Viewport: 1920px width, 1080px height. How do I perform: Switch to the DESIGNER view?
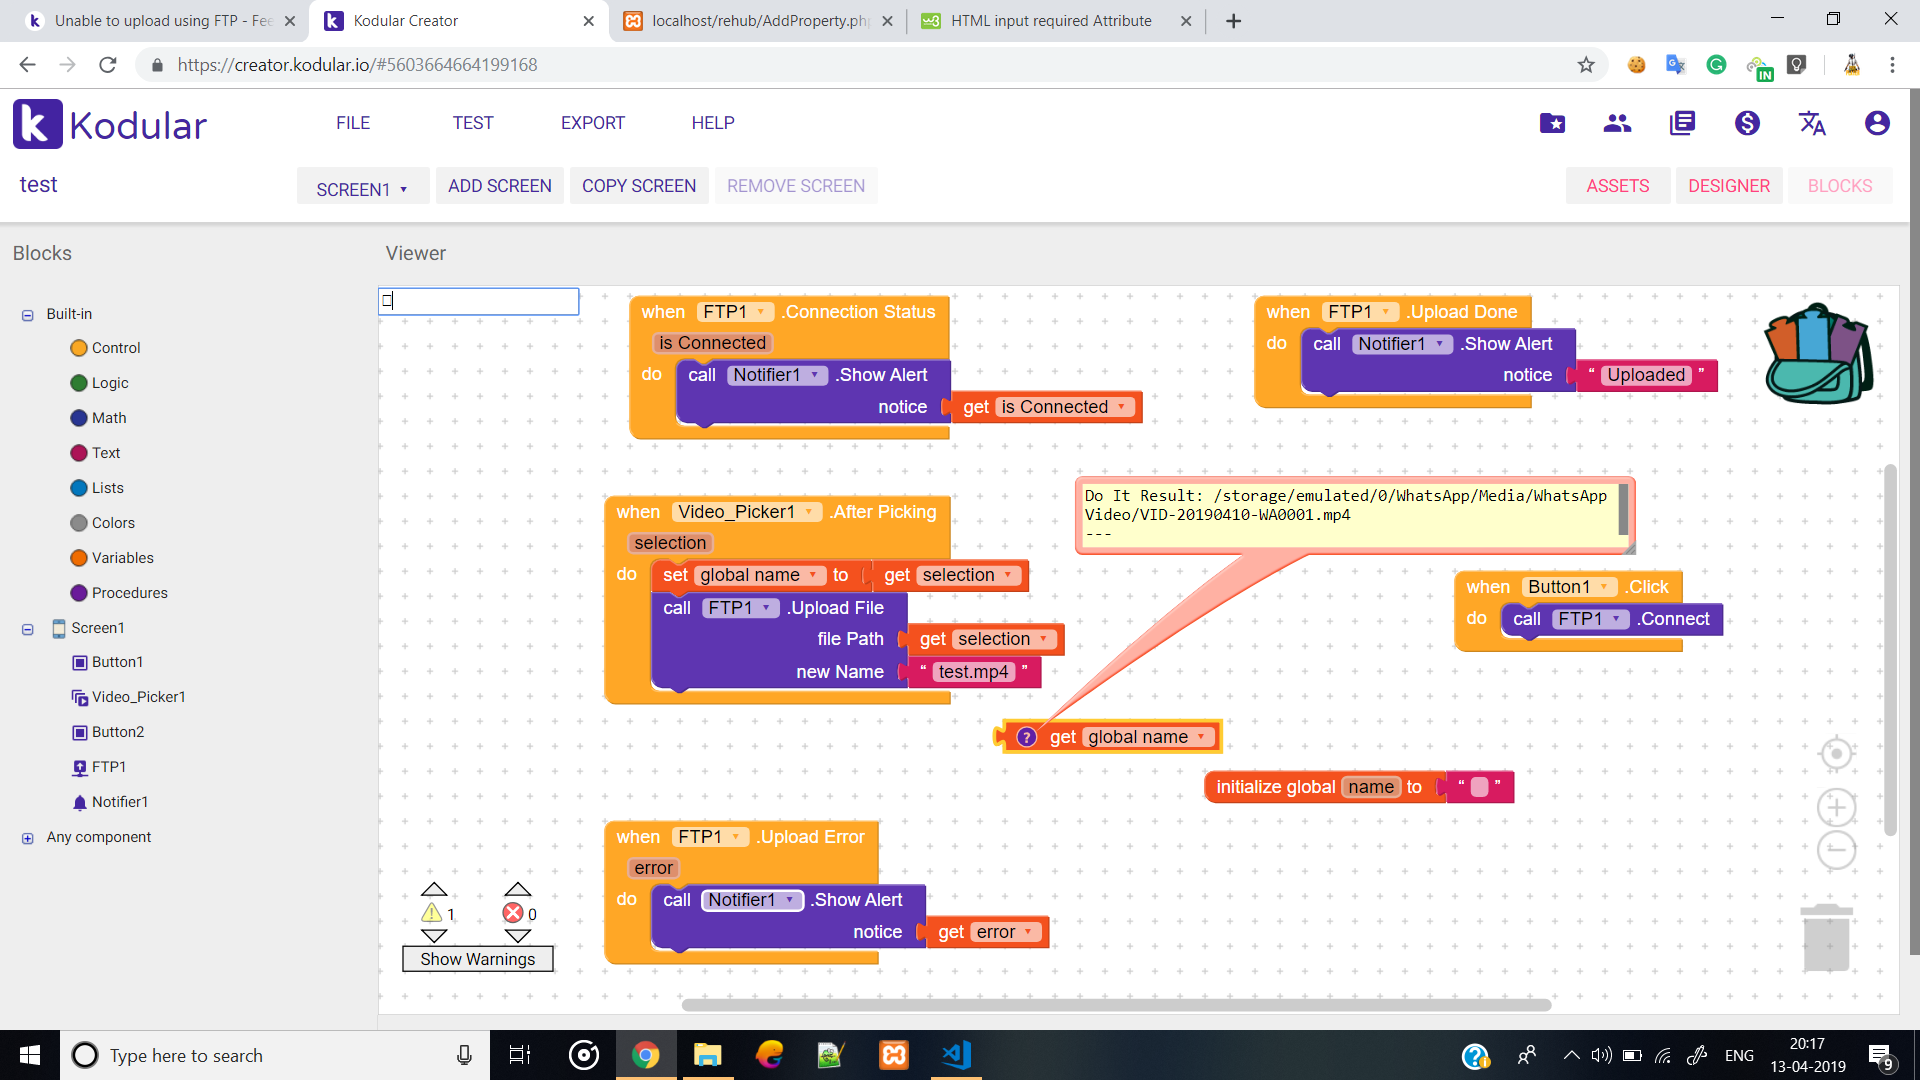1729,186
